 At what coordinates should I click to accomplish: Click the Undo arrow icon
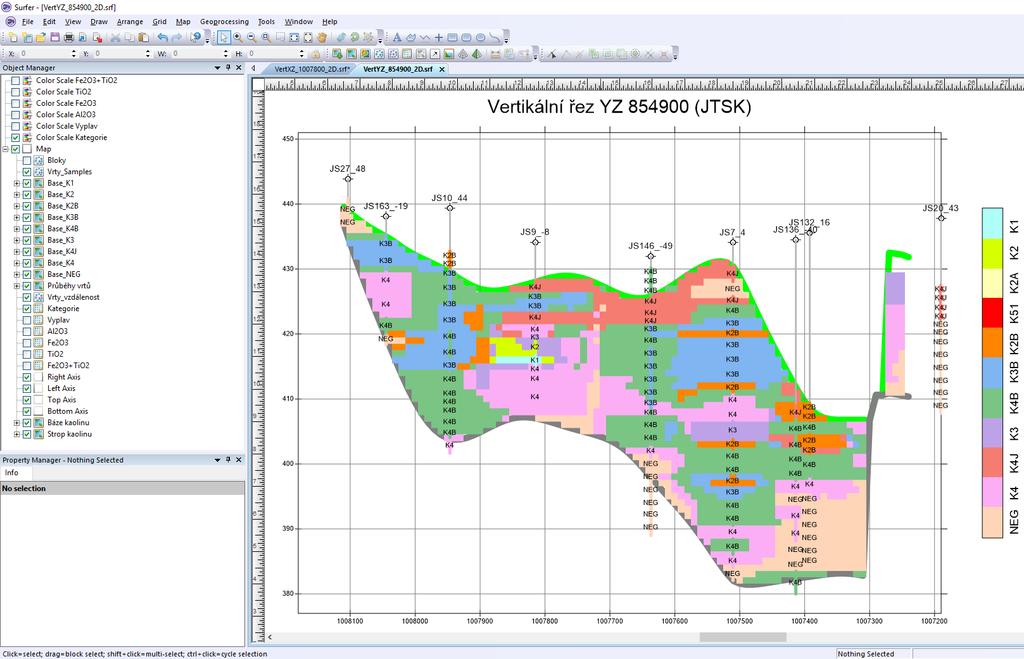point(162,37)
